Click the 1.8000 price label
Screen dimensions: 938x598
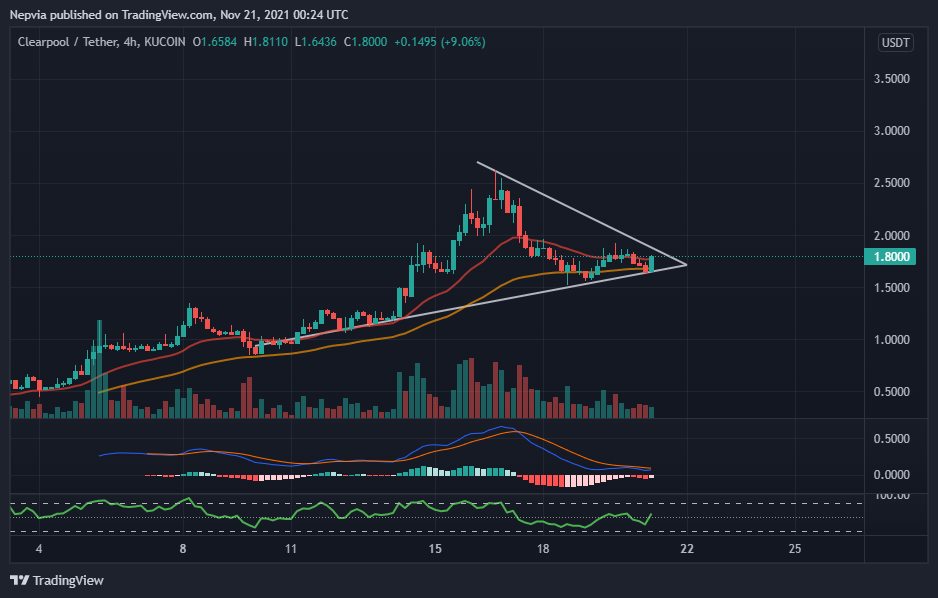coord(891,257)
